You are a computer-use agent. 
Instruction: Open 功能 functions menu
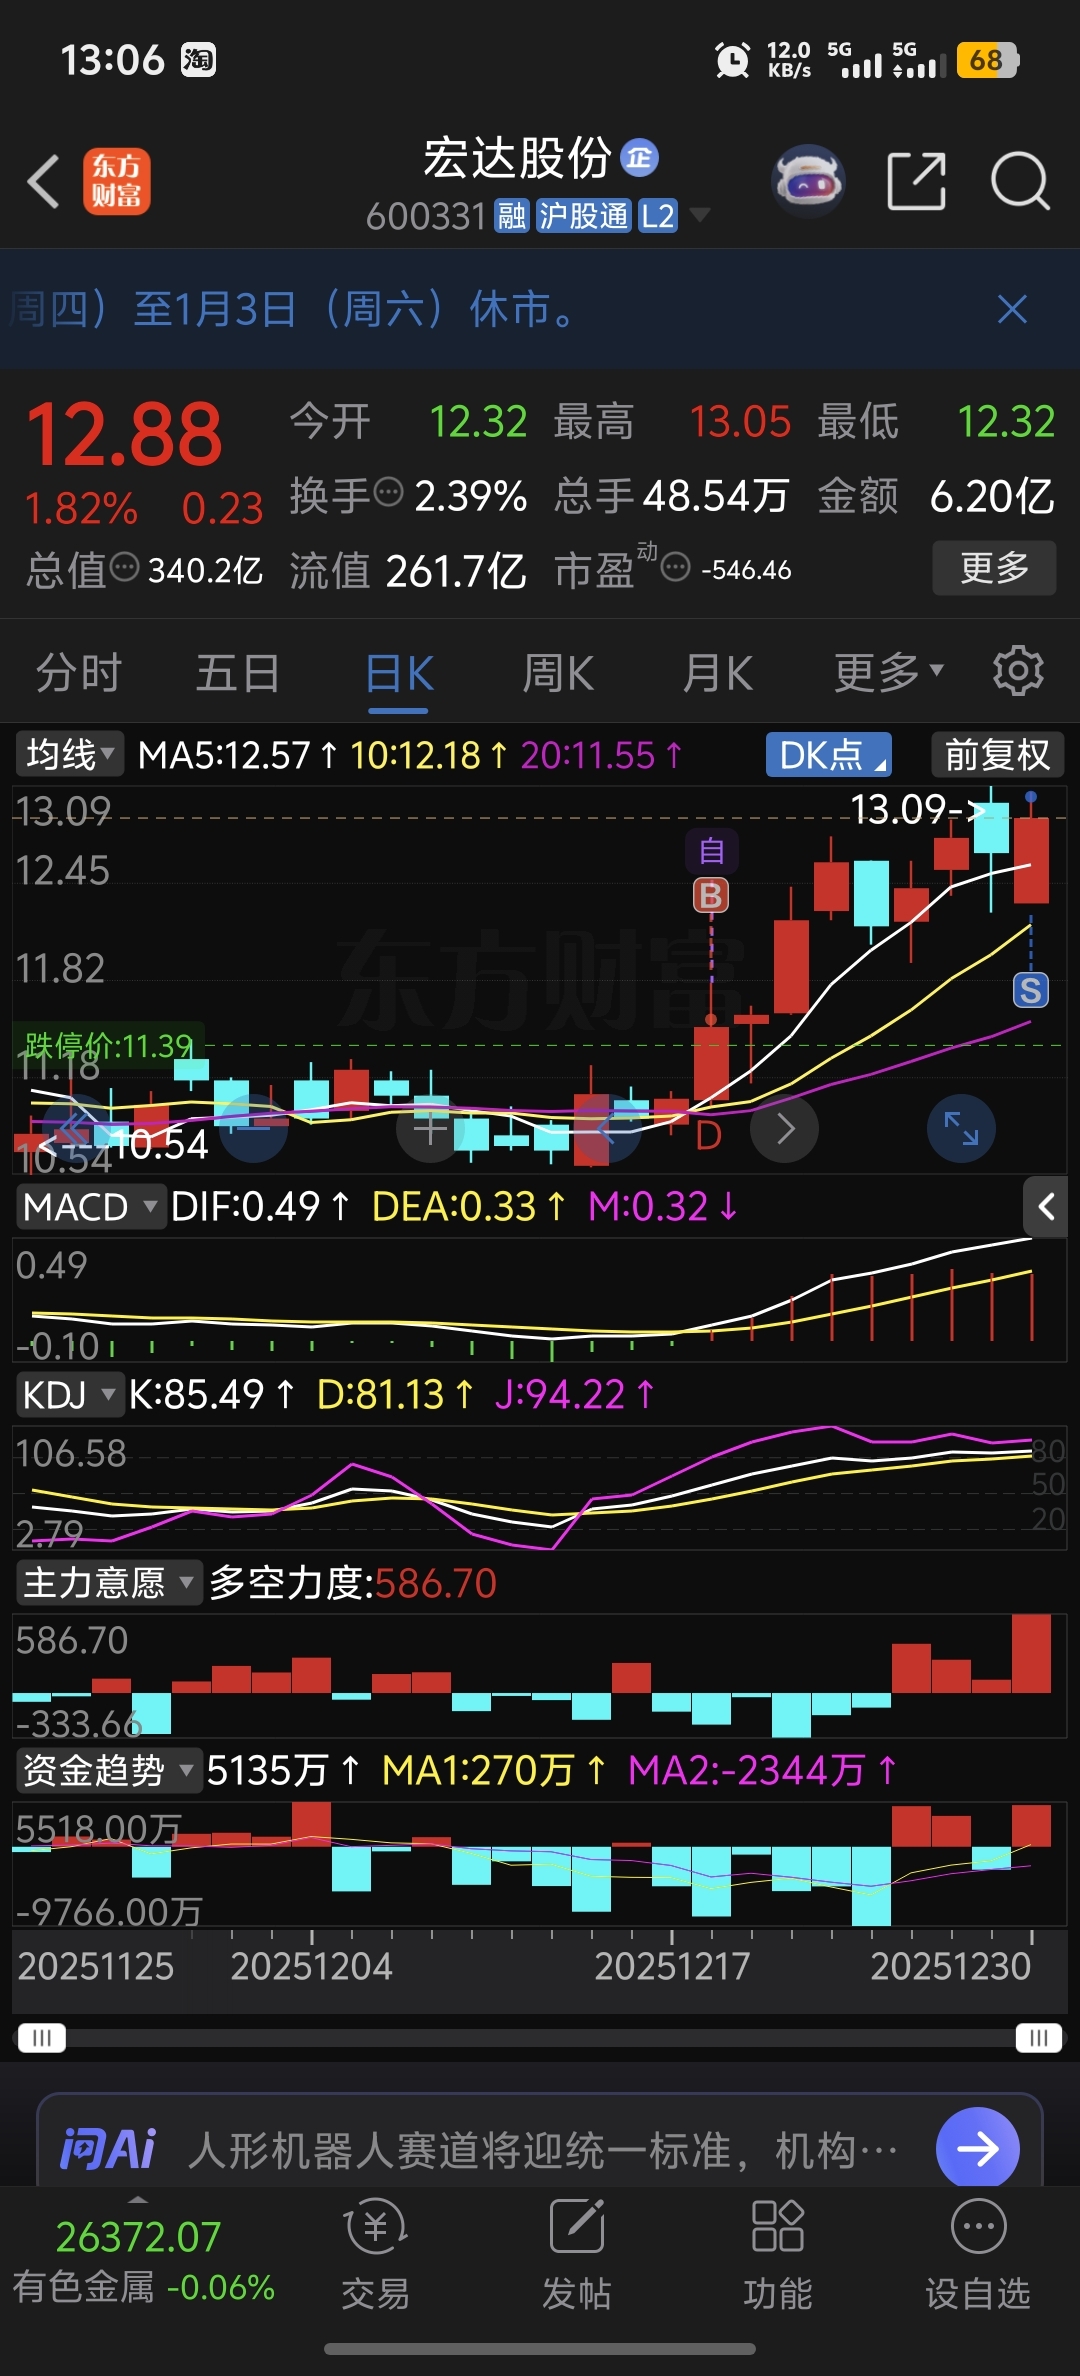(778, 2256)
